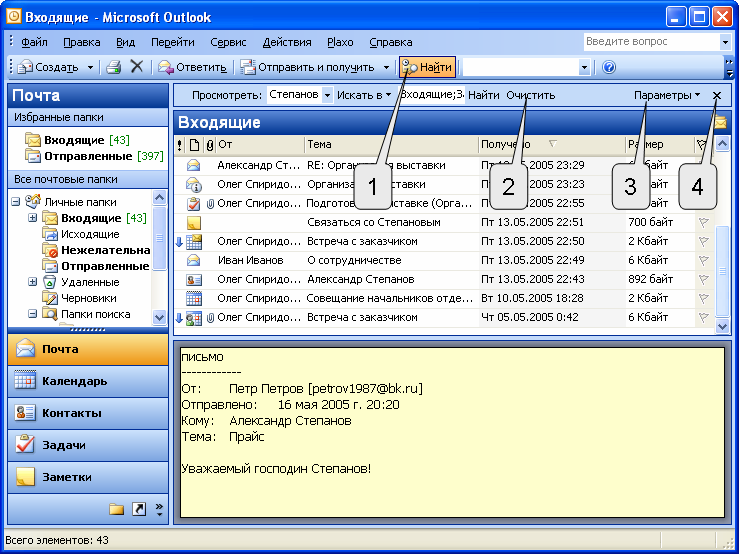Open the Сервис menu

pyautogui.click(x=228, y=42)
